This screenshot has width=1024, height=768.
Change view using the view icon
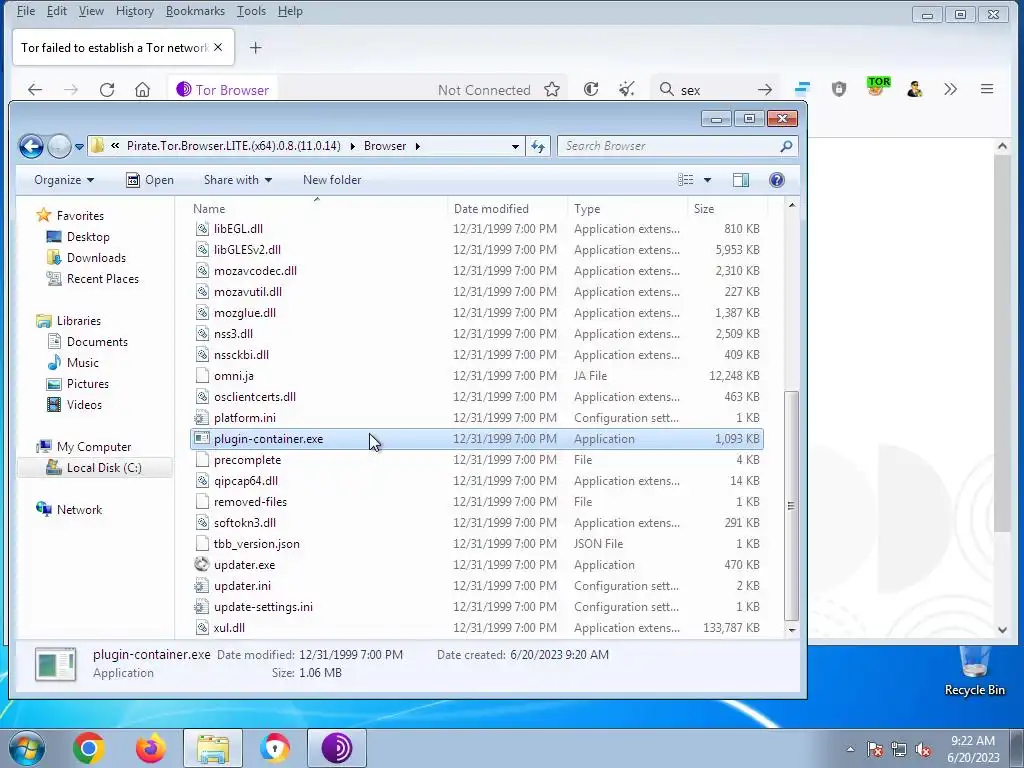pos(685,180)
